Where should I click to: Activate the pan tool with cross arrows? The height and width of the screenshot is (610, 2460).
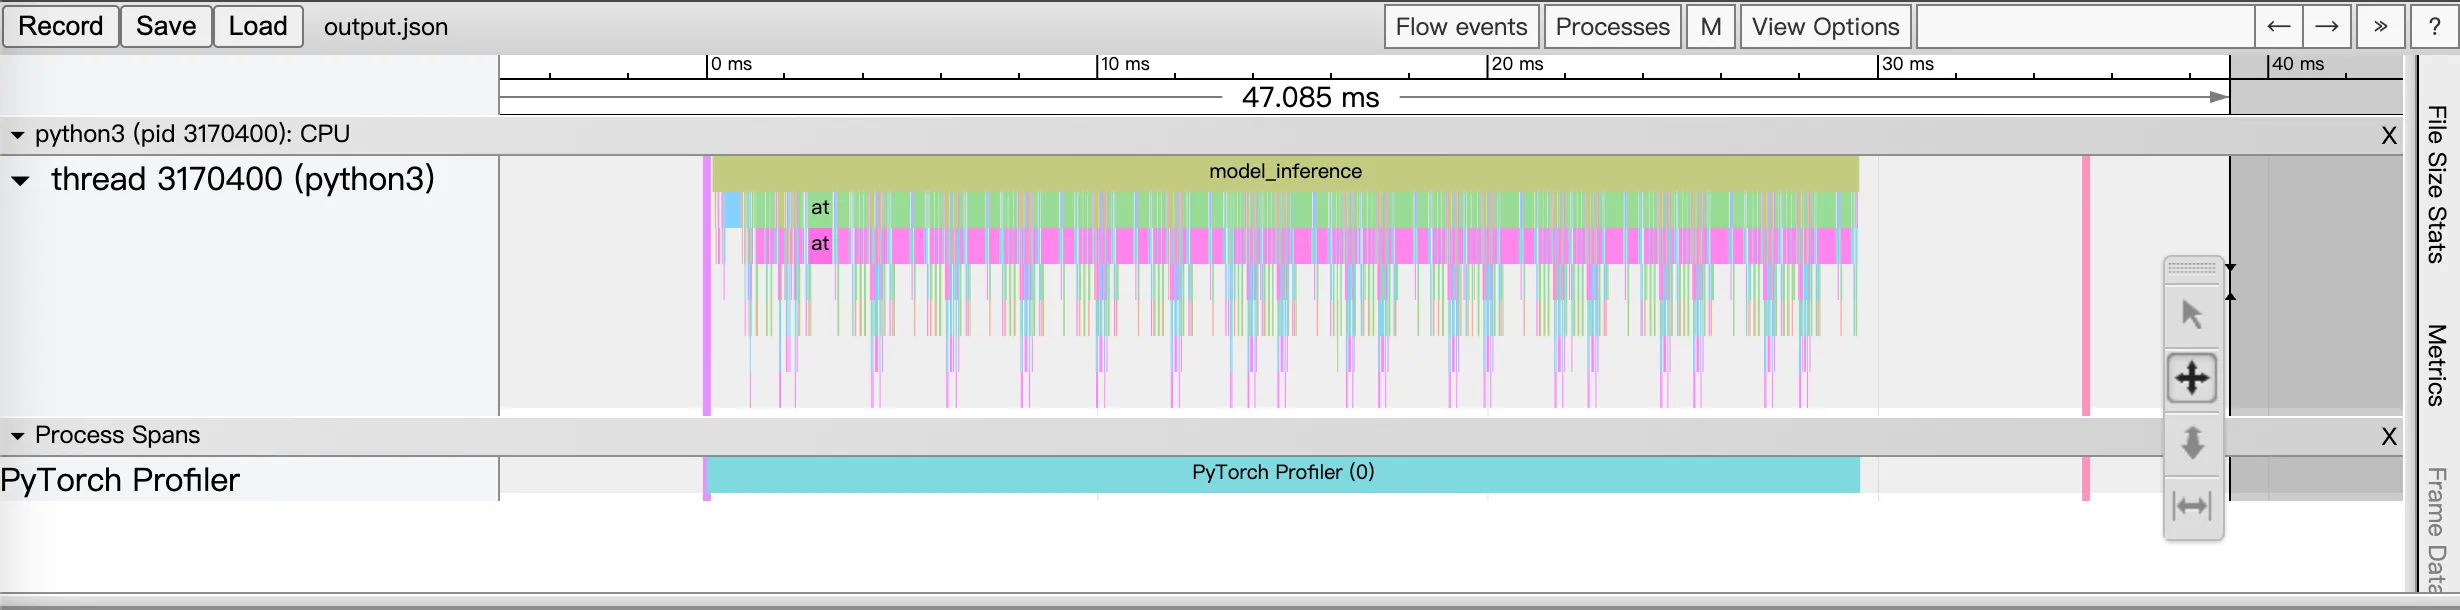coord(2192,378)
